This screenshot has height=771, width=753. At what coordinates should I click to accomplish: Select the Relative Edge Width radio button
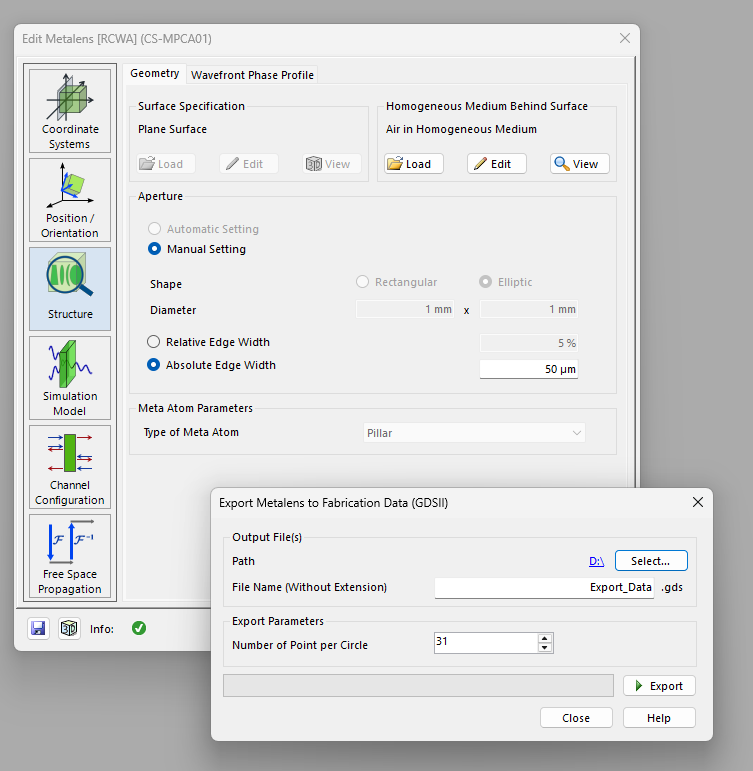point(153,342)
